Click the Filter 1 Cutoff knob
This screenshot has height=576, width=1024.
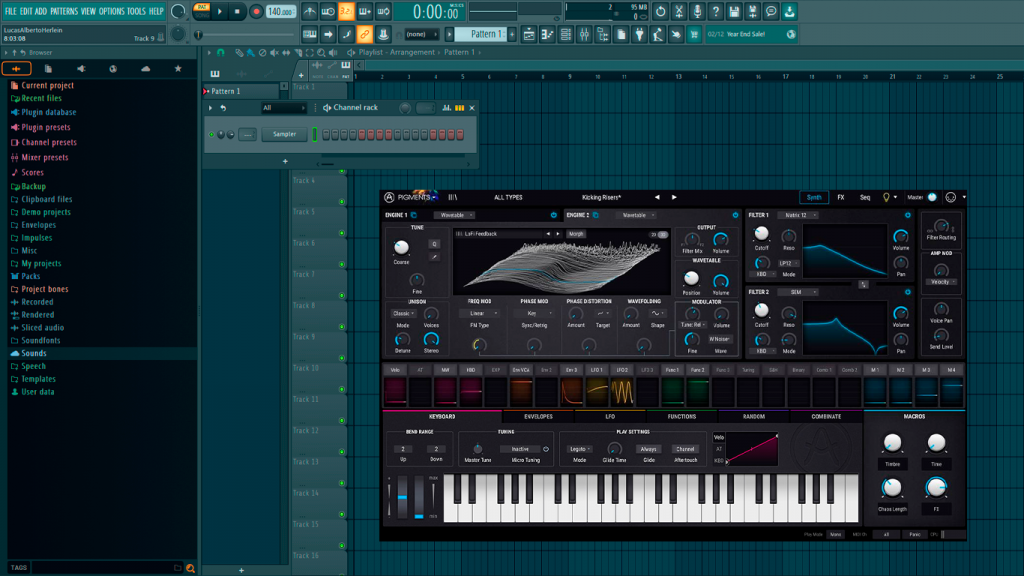(761, 234)
